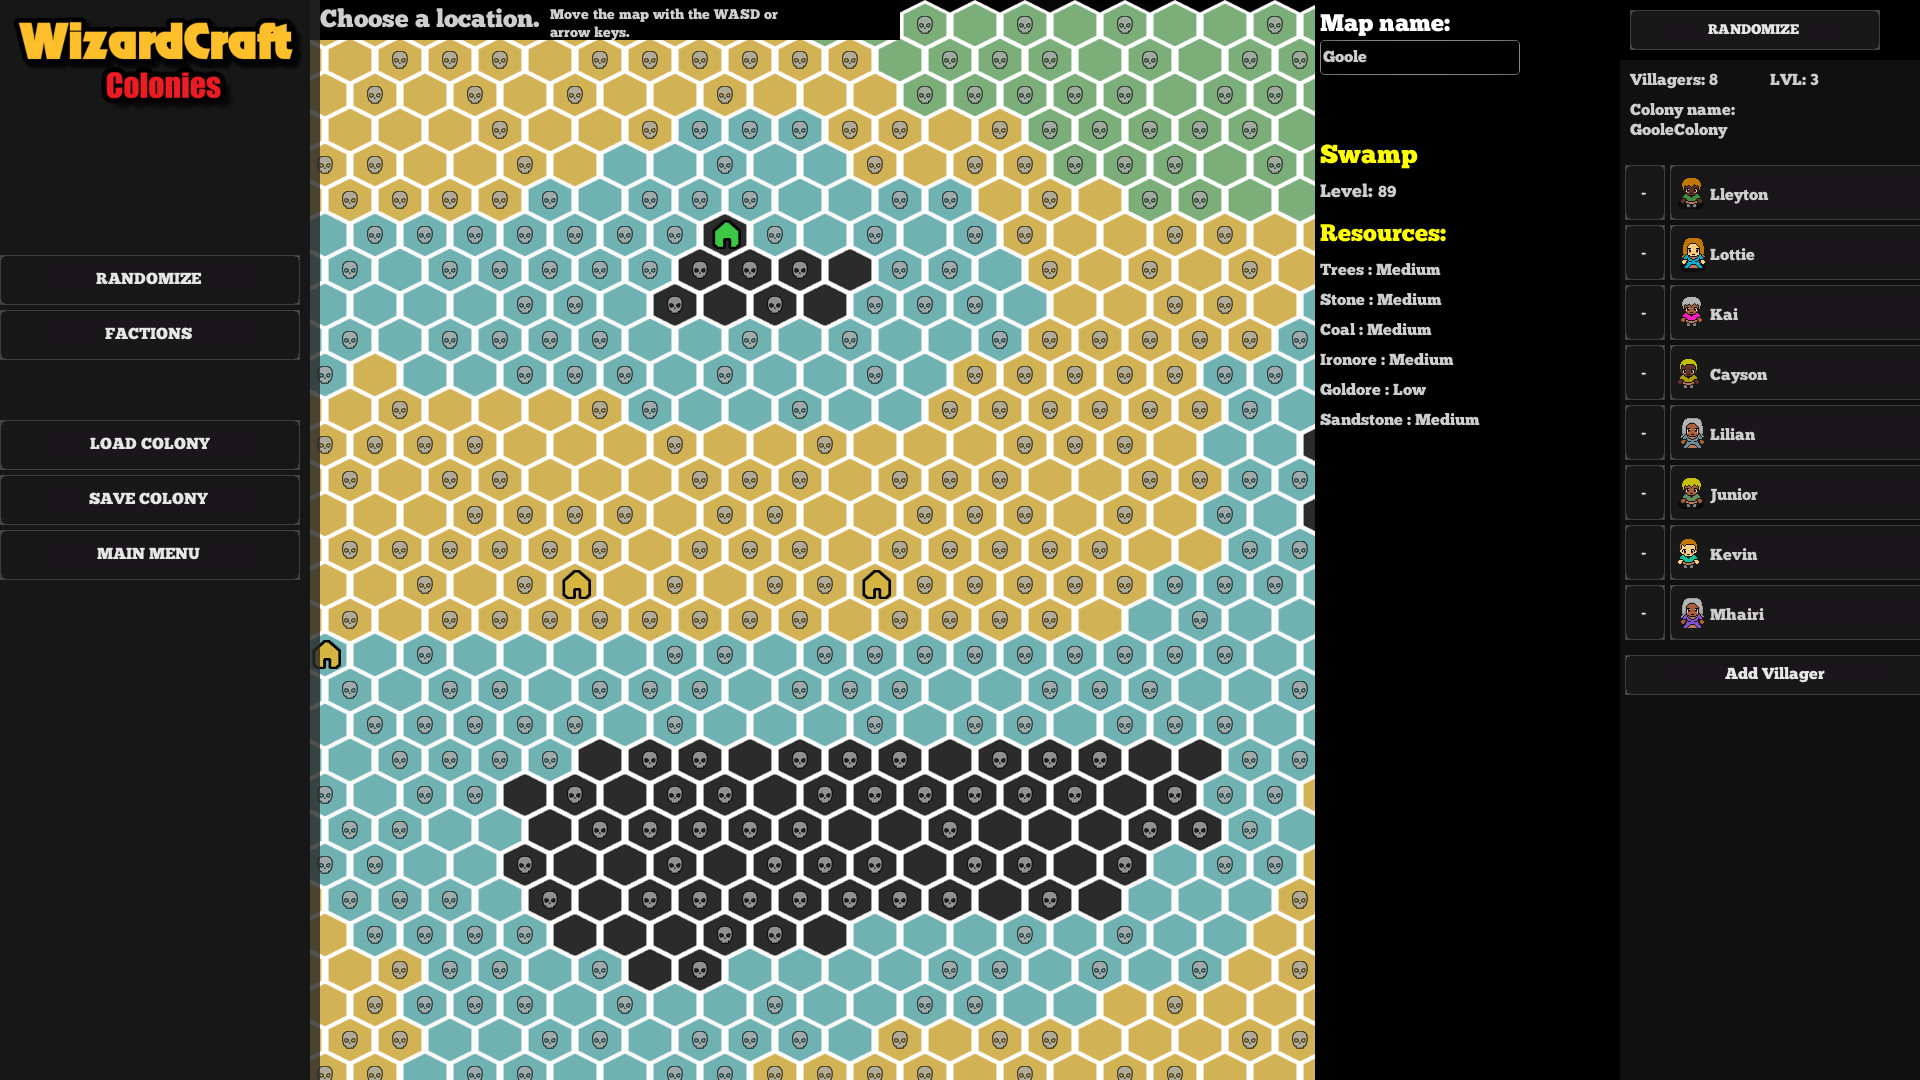This screenshot has width=1920, height=1080.
Task: Remove Kevin using his minus button
Action: pyautogui.click(x=1644, y=553)
